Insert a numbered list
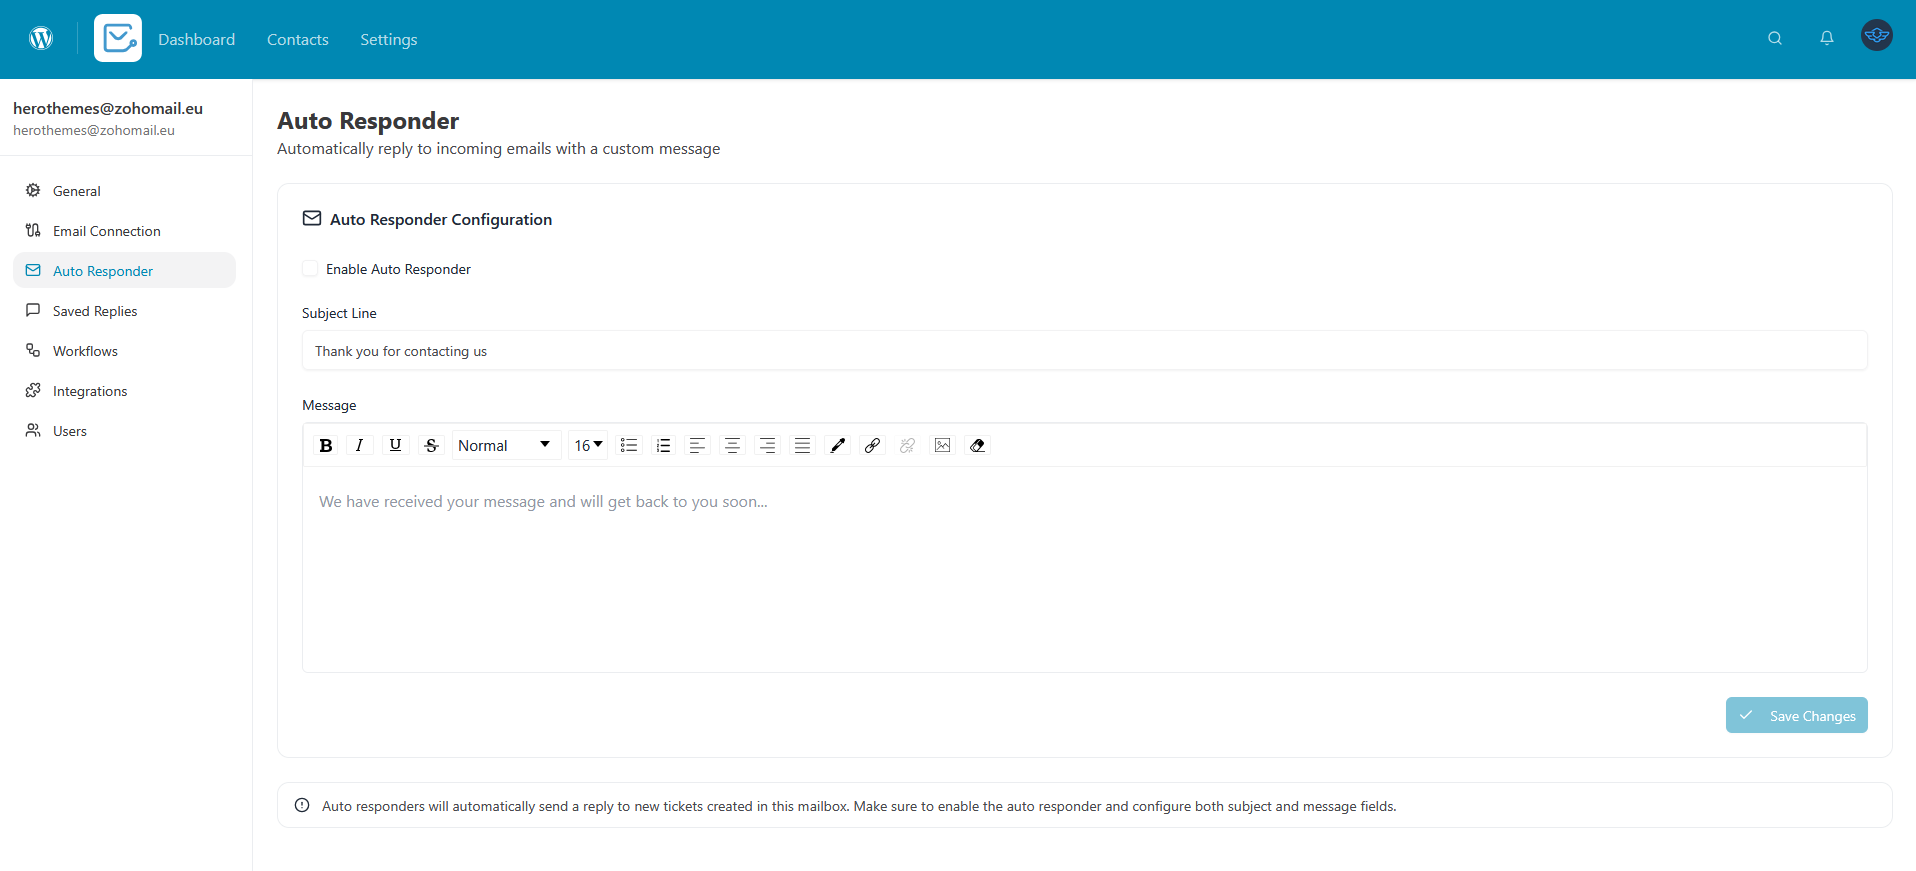Screen dimensions: 1916x871 coord(663,446)
